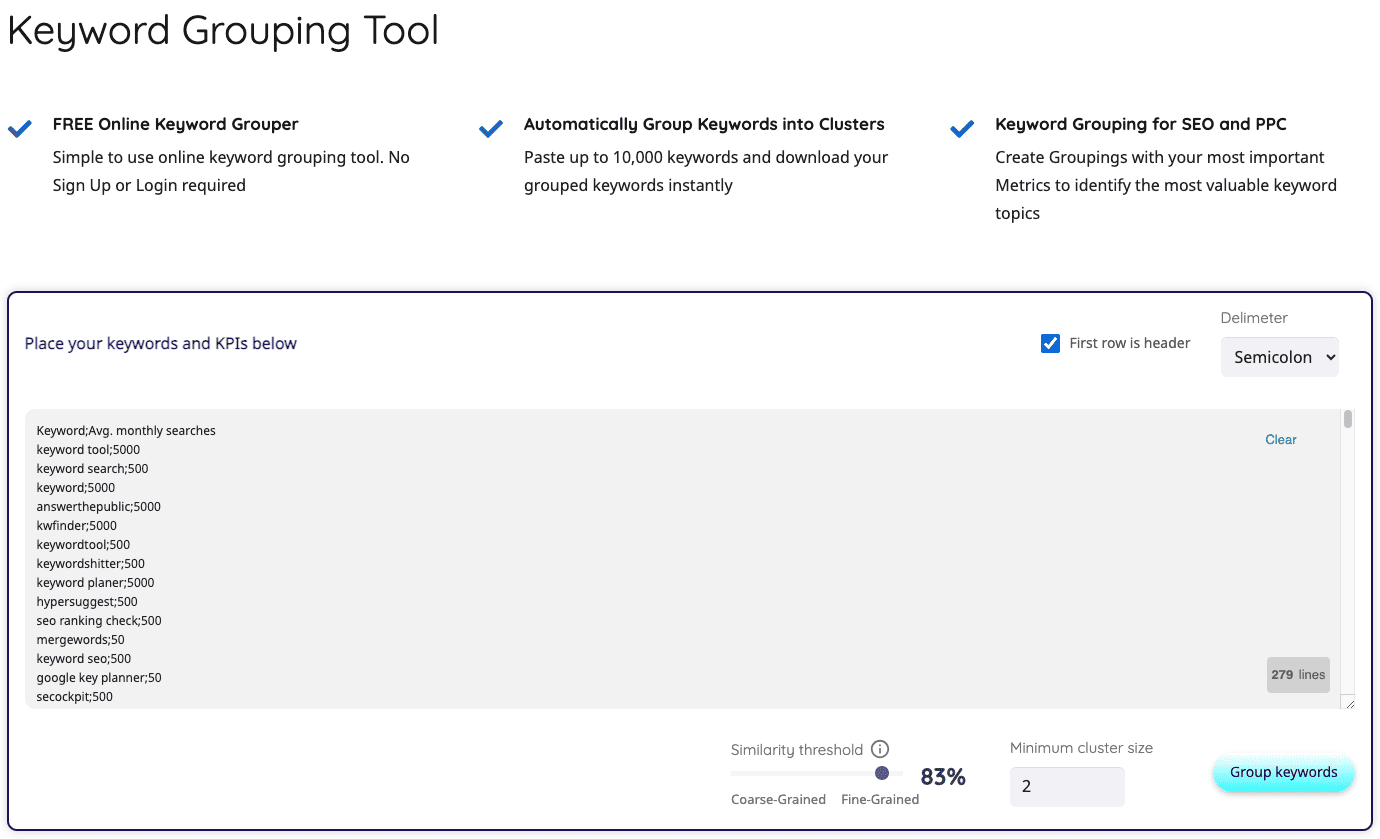Click the 'secockpit;500' line
This screenshot has height=839, width=1380.
click(74, 697)
